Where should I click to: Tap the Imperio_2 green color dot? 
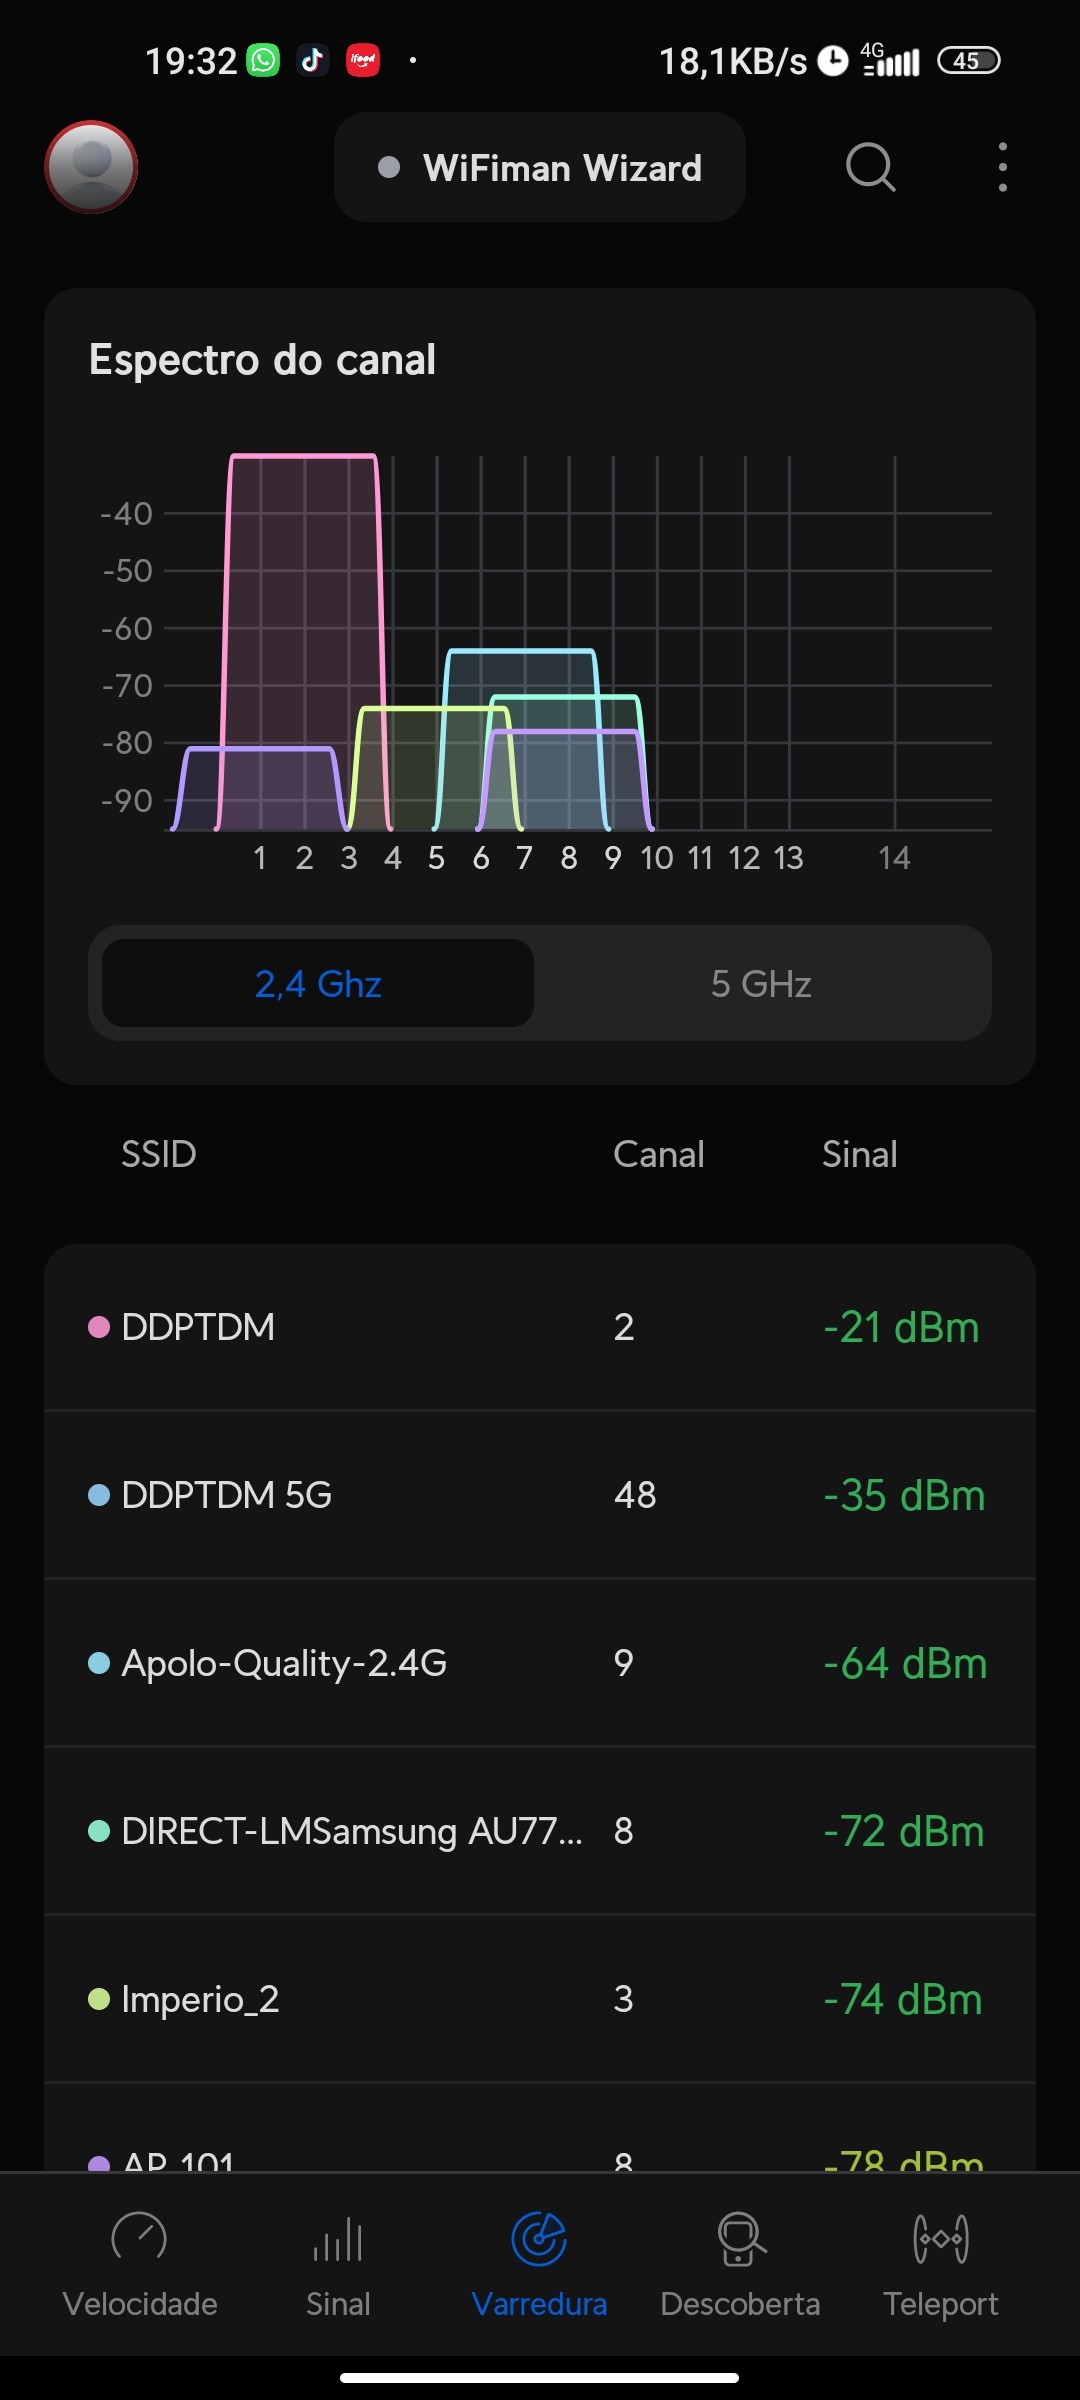99,1999
